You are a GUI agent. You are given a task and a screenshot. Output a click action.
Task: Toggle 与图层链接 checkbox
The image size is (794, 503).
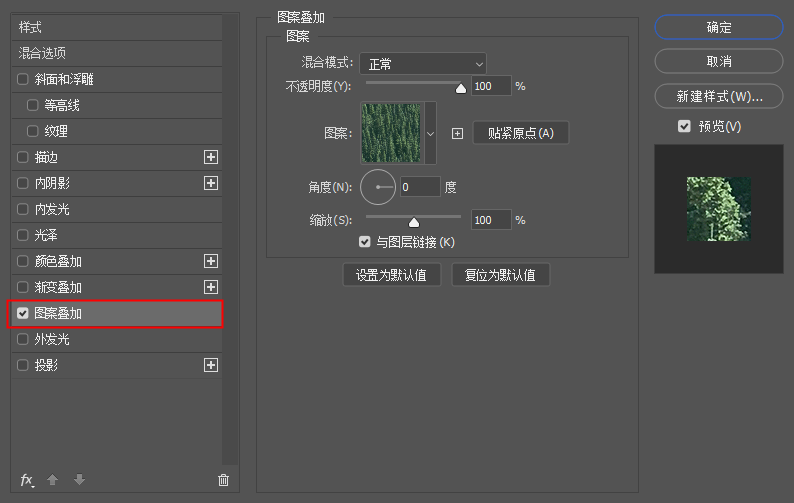pos(365,242)
